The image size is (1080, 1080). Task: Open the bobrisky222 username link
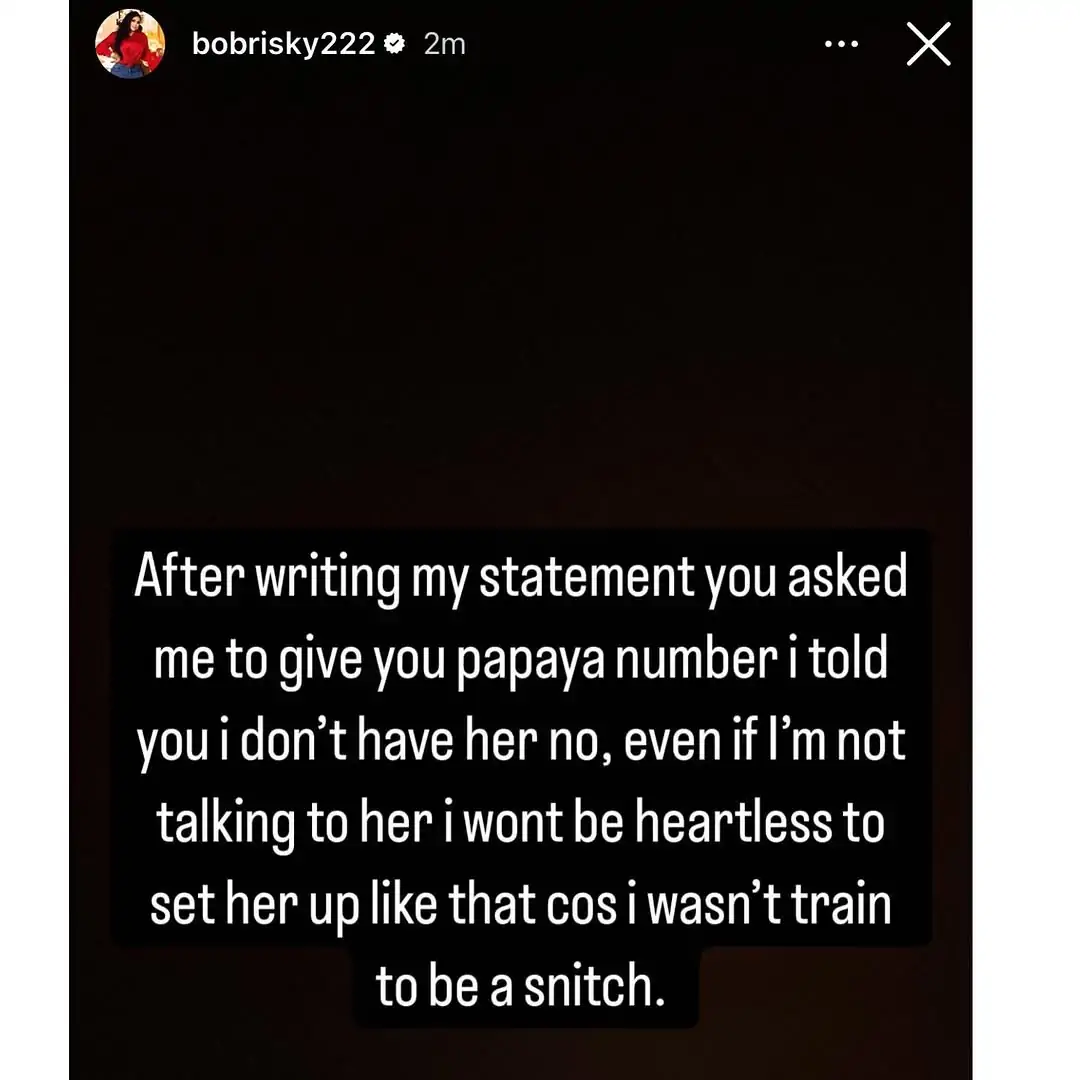click(x=283, y=44)
